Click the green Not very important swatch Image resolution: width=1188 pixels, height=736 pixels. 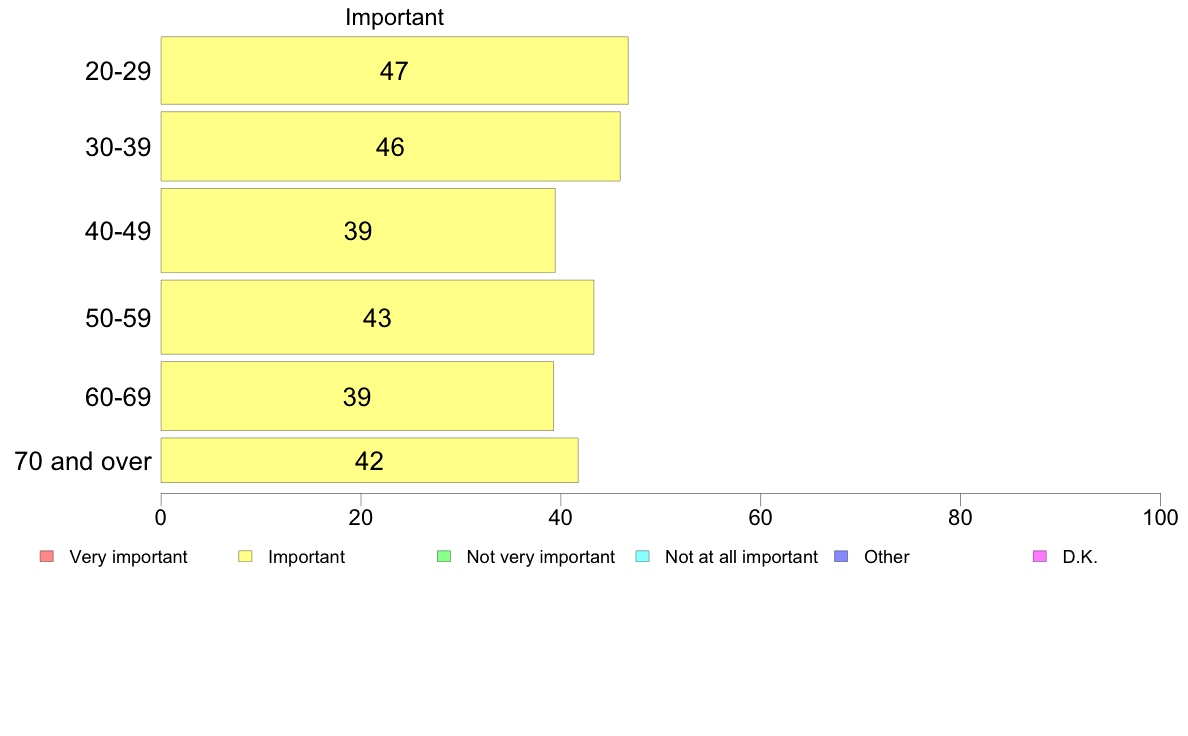click(444, 556)
